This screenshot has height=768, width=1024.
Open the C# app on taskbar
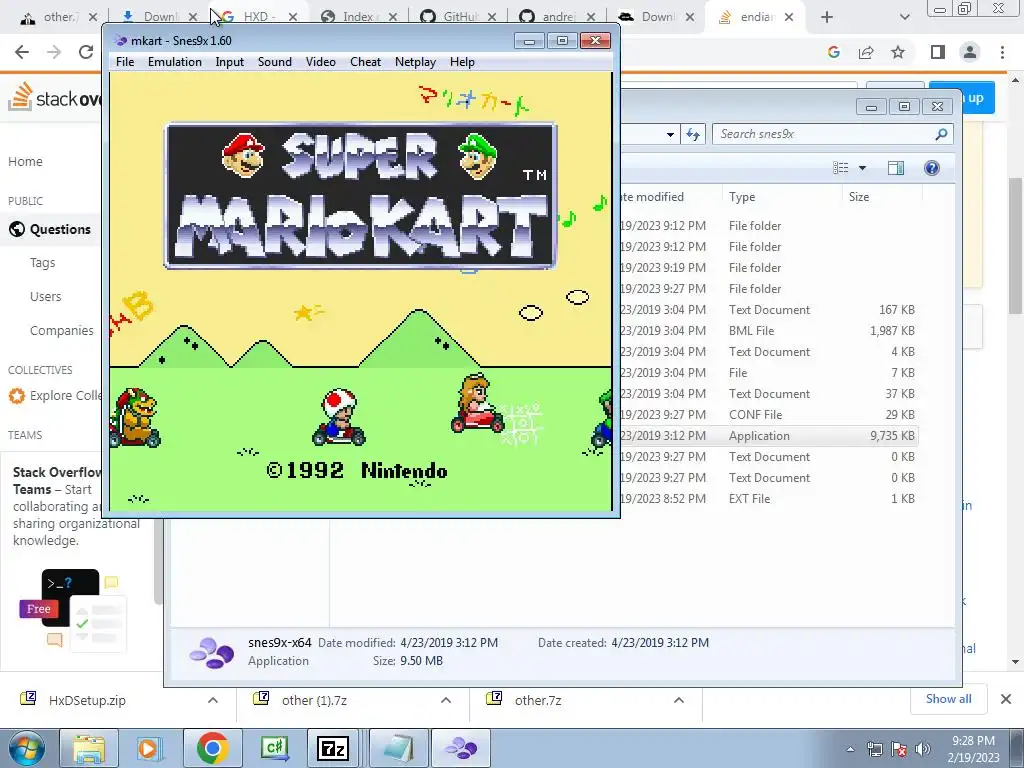click(x=274, y=748)
